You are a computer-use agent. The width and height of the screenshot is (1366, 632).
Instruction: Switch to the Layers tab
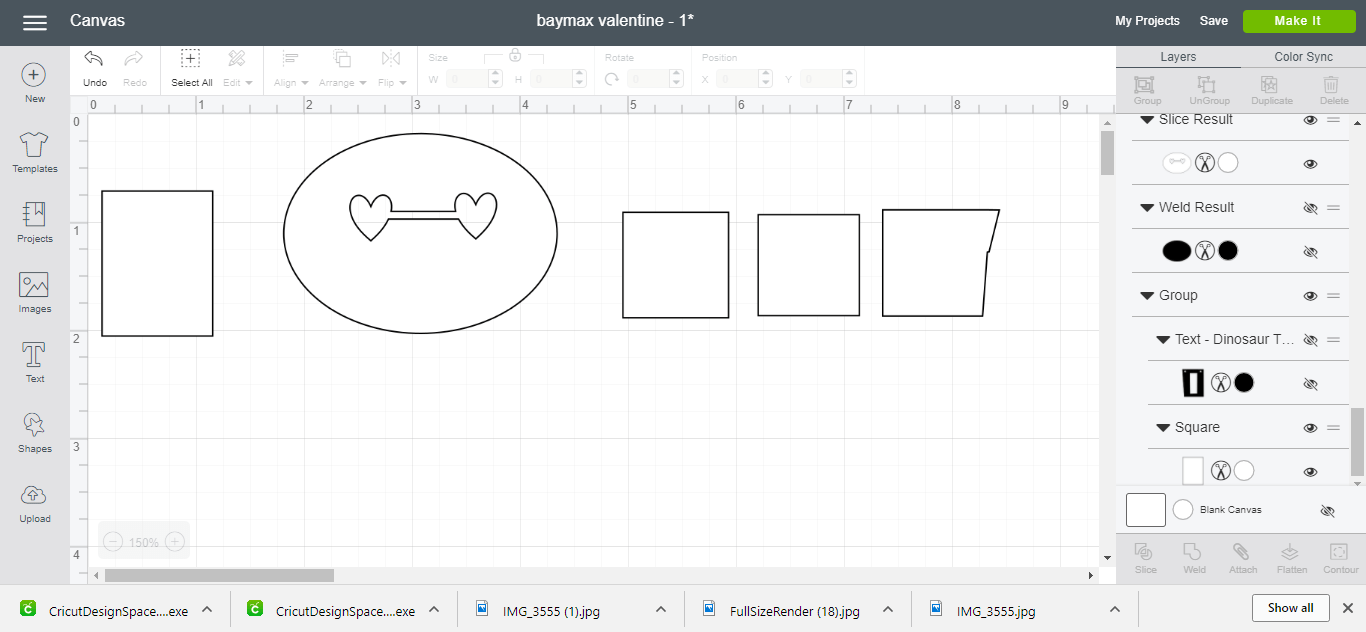[x=1178, y=57]
